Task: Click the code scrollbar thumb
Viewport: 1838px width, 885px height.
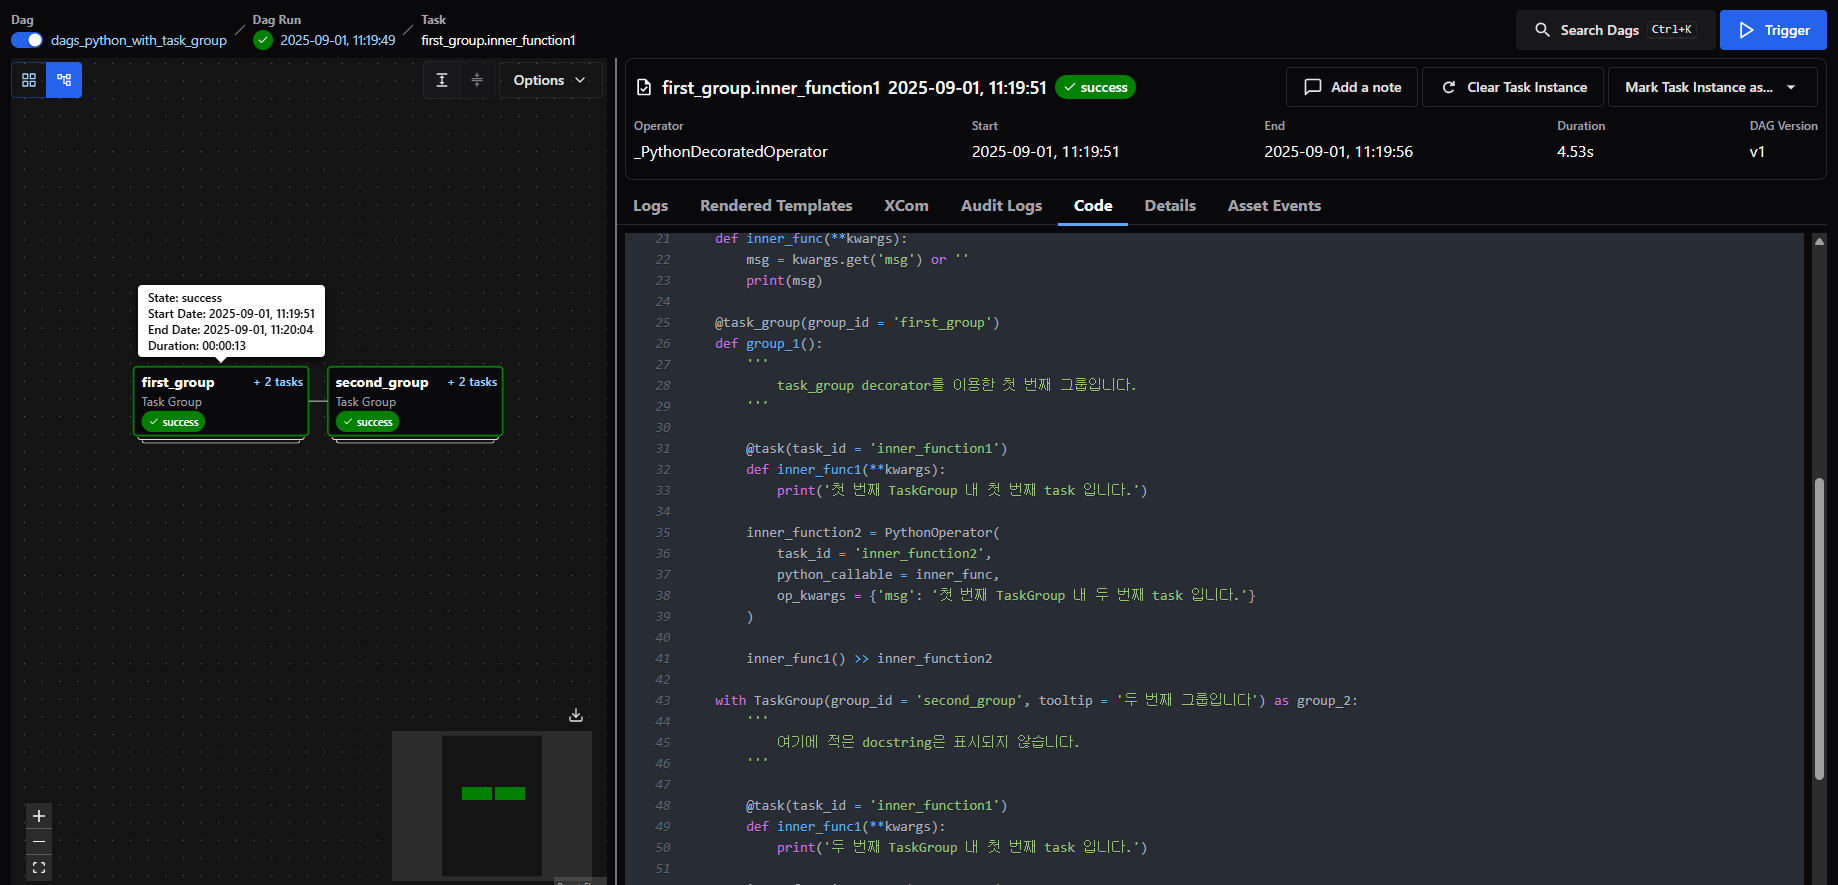Action: click(x=1819, y=628)
